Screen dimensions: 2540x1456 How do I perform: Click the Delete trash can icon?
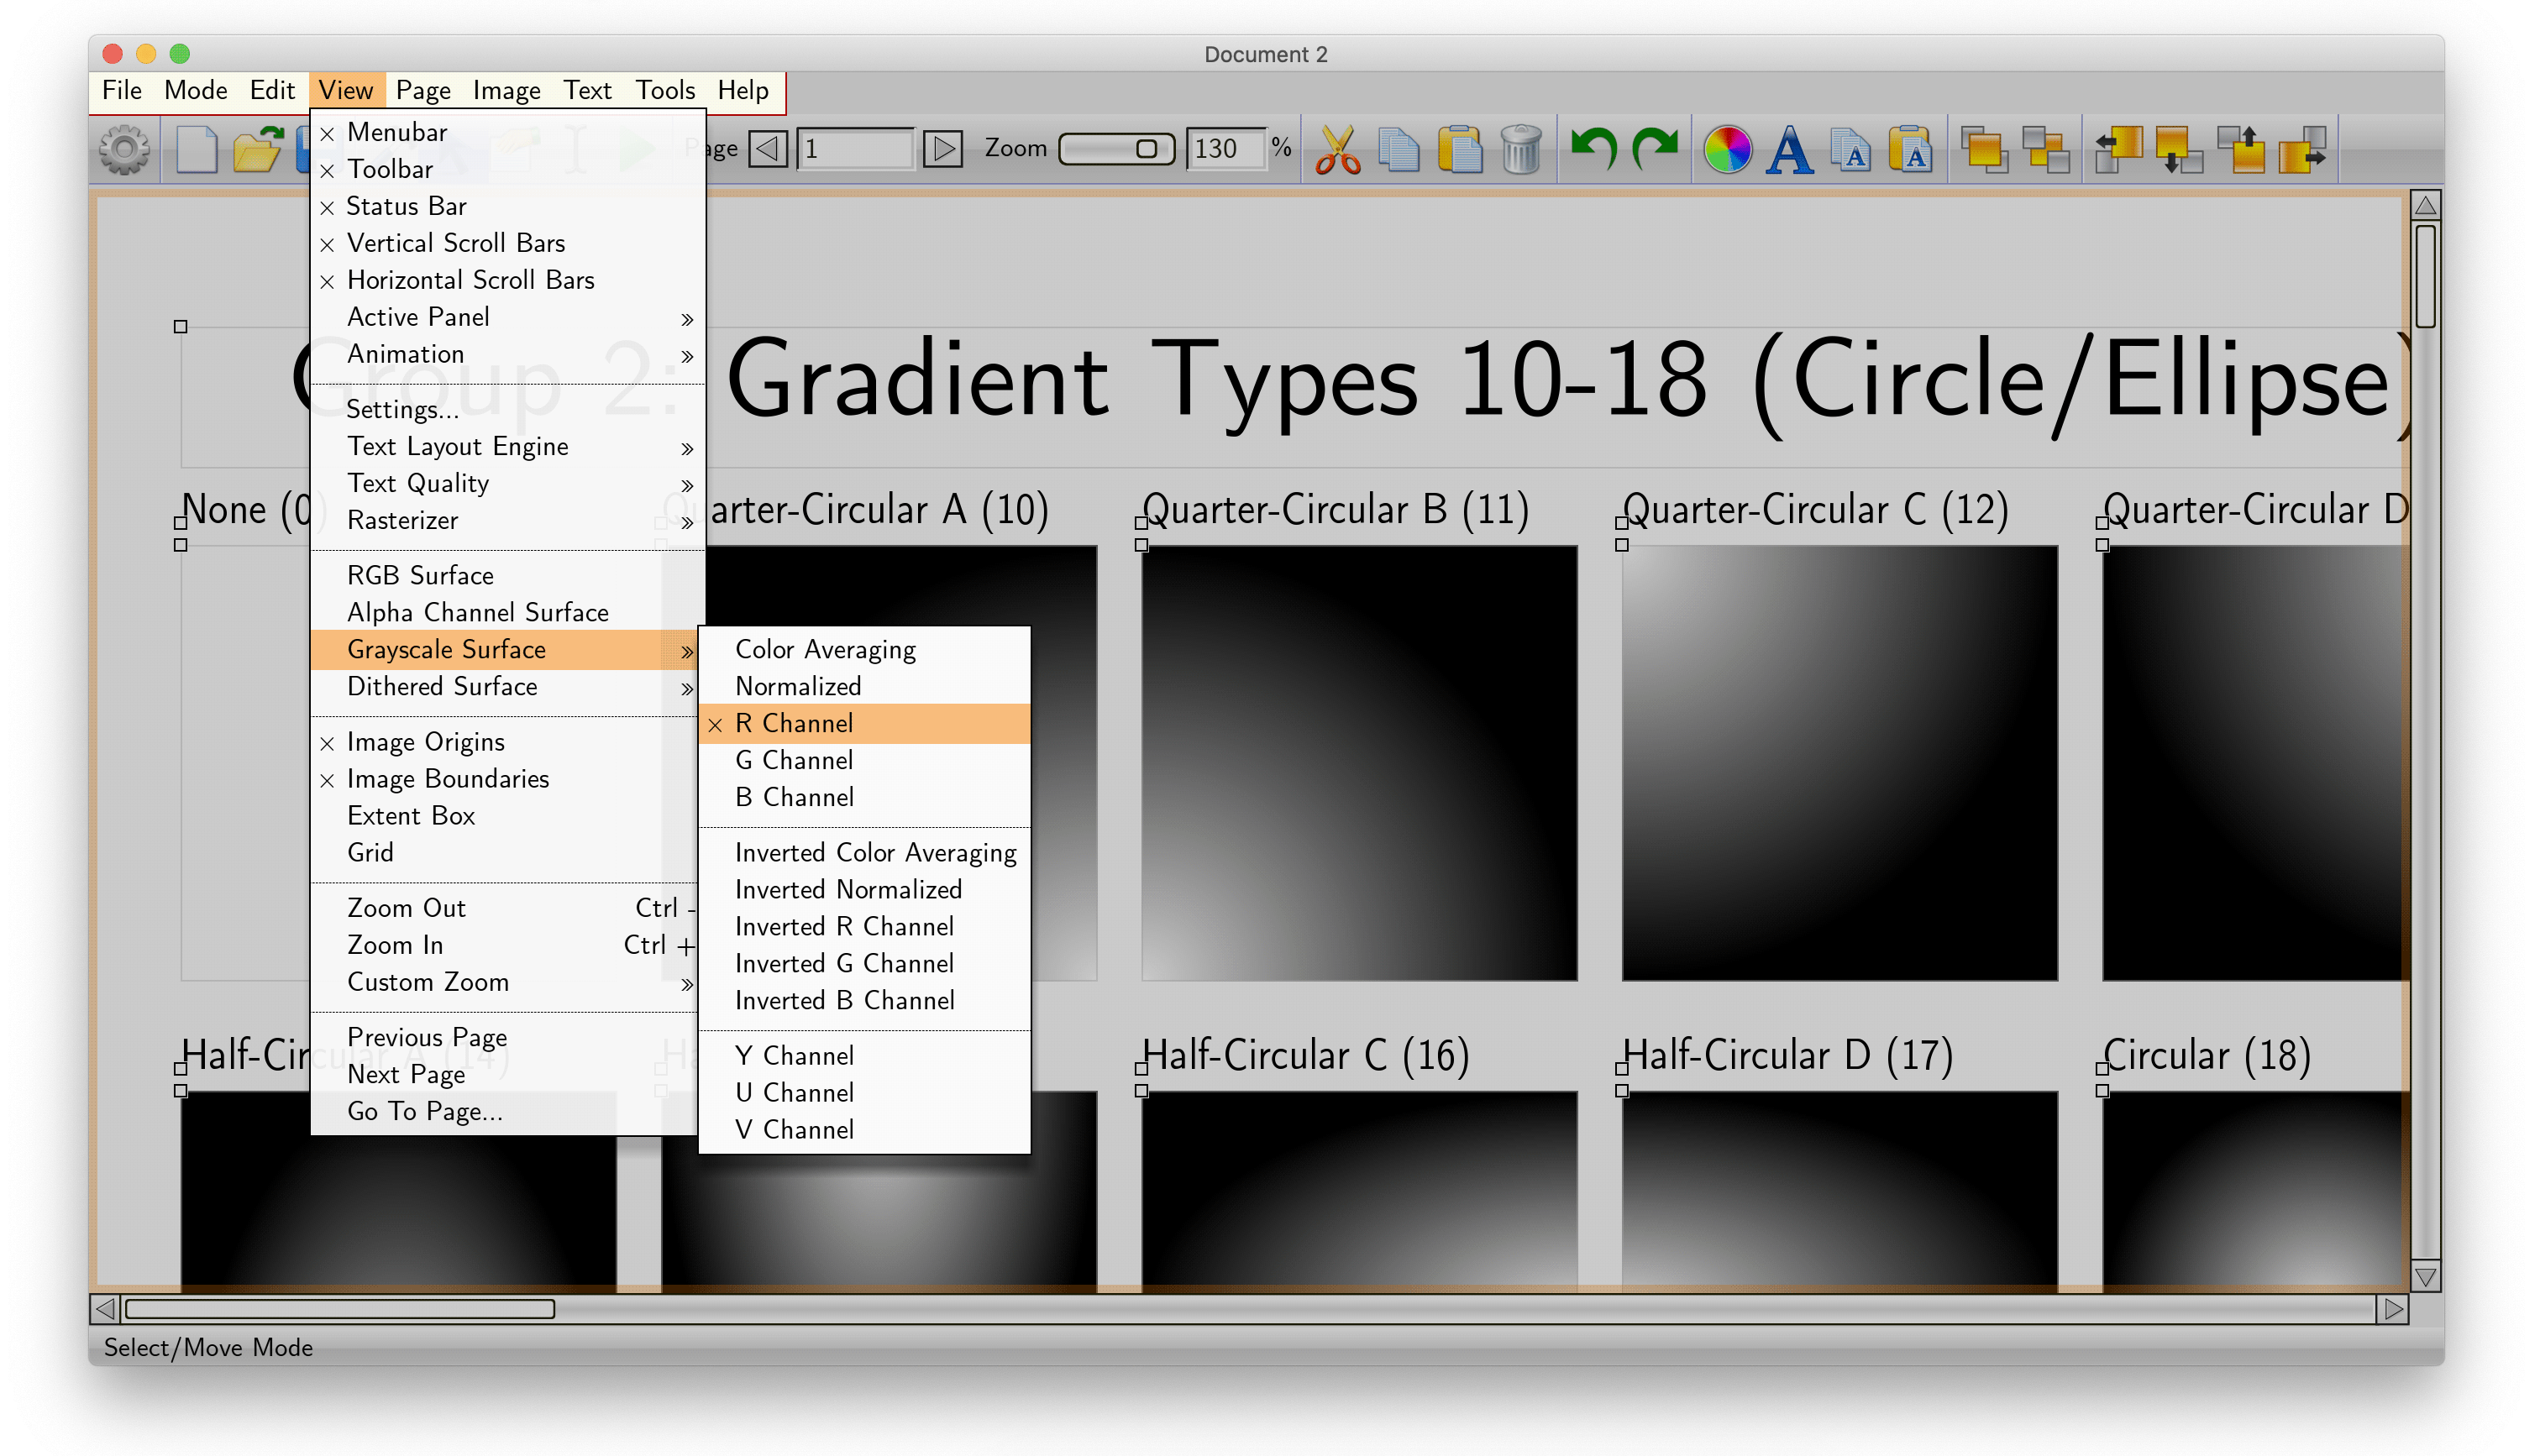click(x=1521, y=150)
